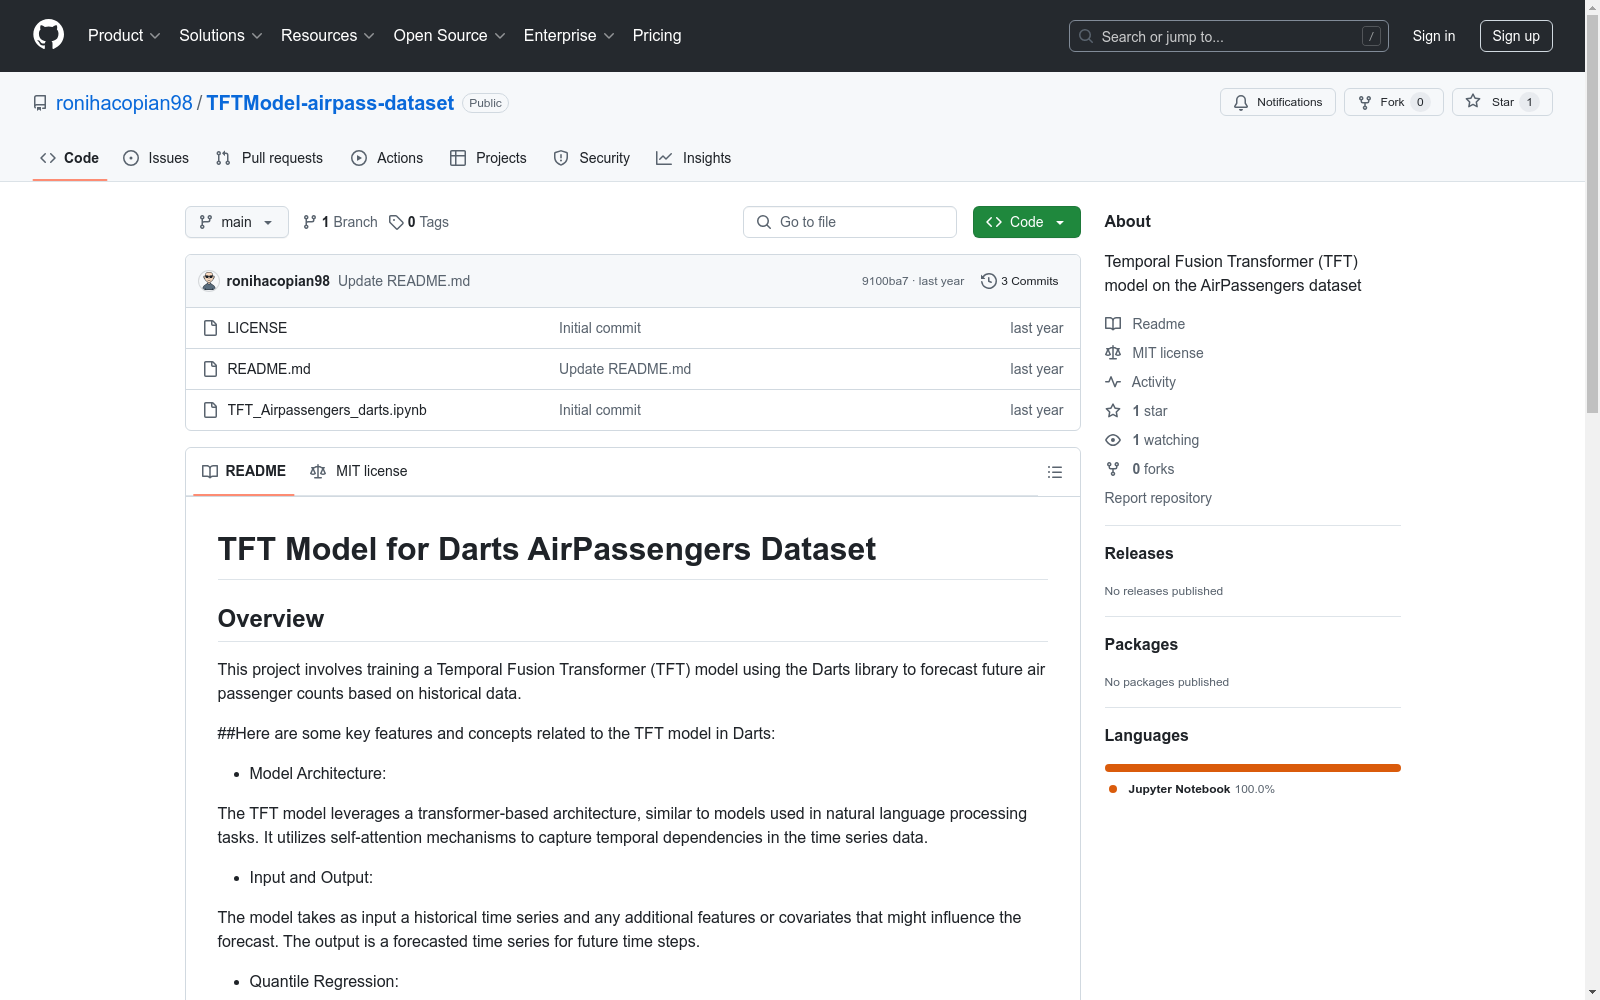Switch to the Security tab
The image size is (1600, 1000).
[592, 158]
